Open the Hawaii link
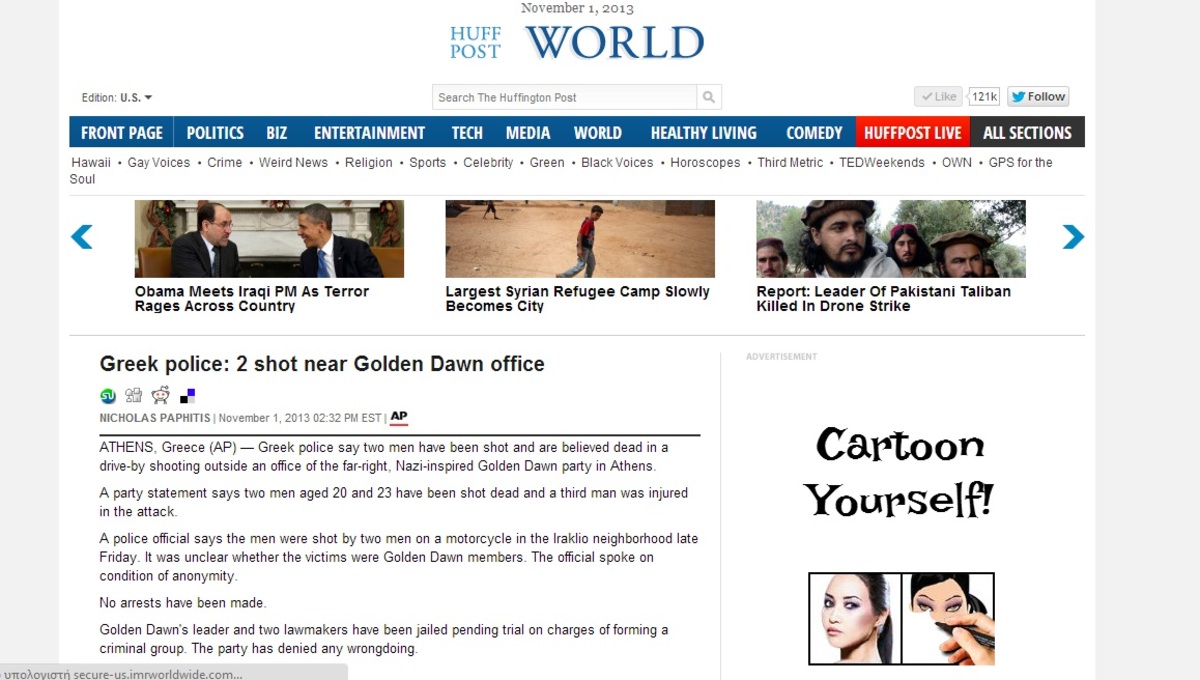 pyautogui.click(x=91, y=163)
